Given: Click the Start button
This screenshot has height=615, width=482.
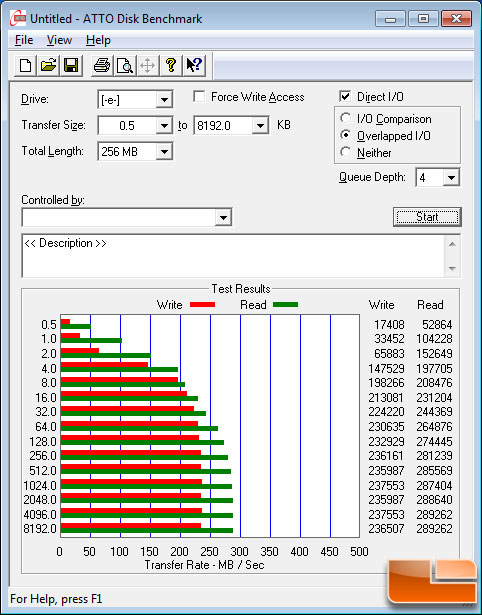Looking at the screenshot, I should point(427,217).
